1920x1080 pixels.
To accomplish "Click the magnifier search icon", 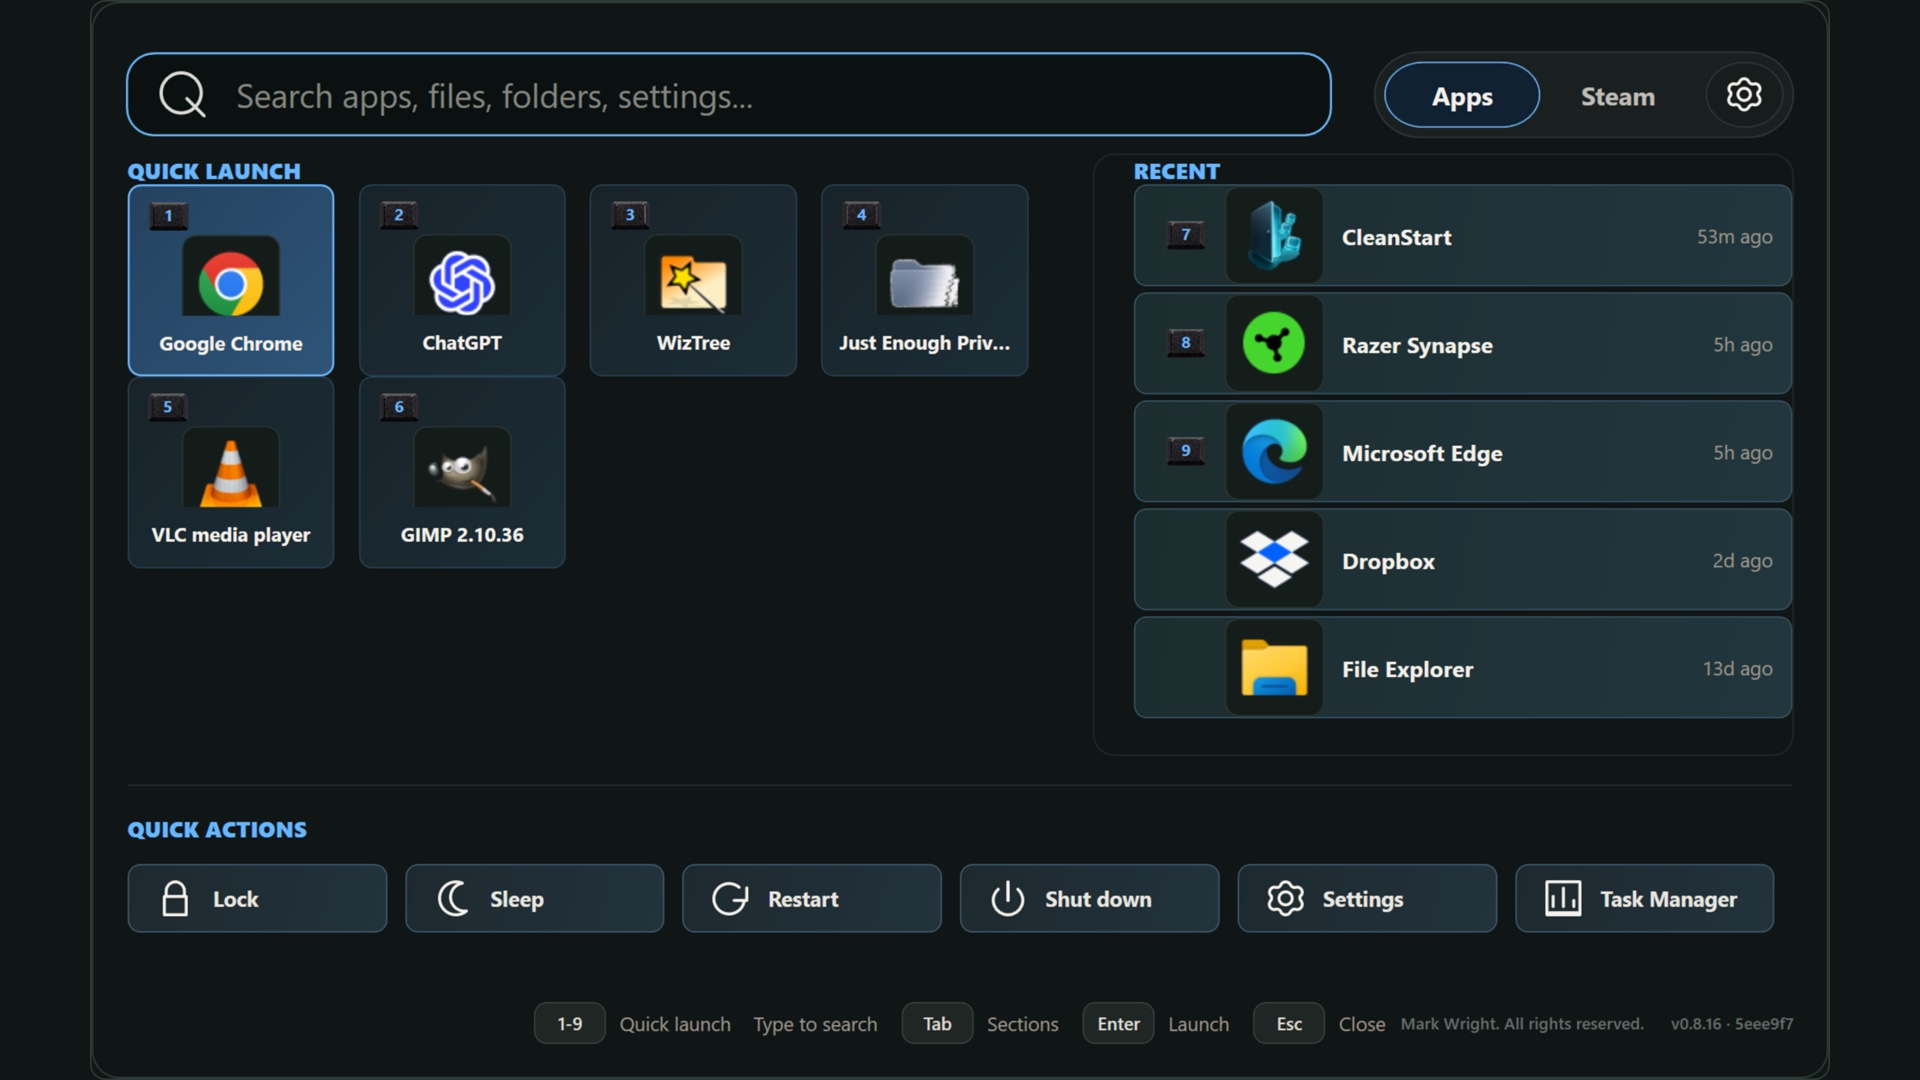I will pyautogui.click(x=182, y=95).
